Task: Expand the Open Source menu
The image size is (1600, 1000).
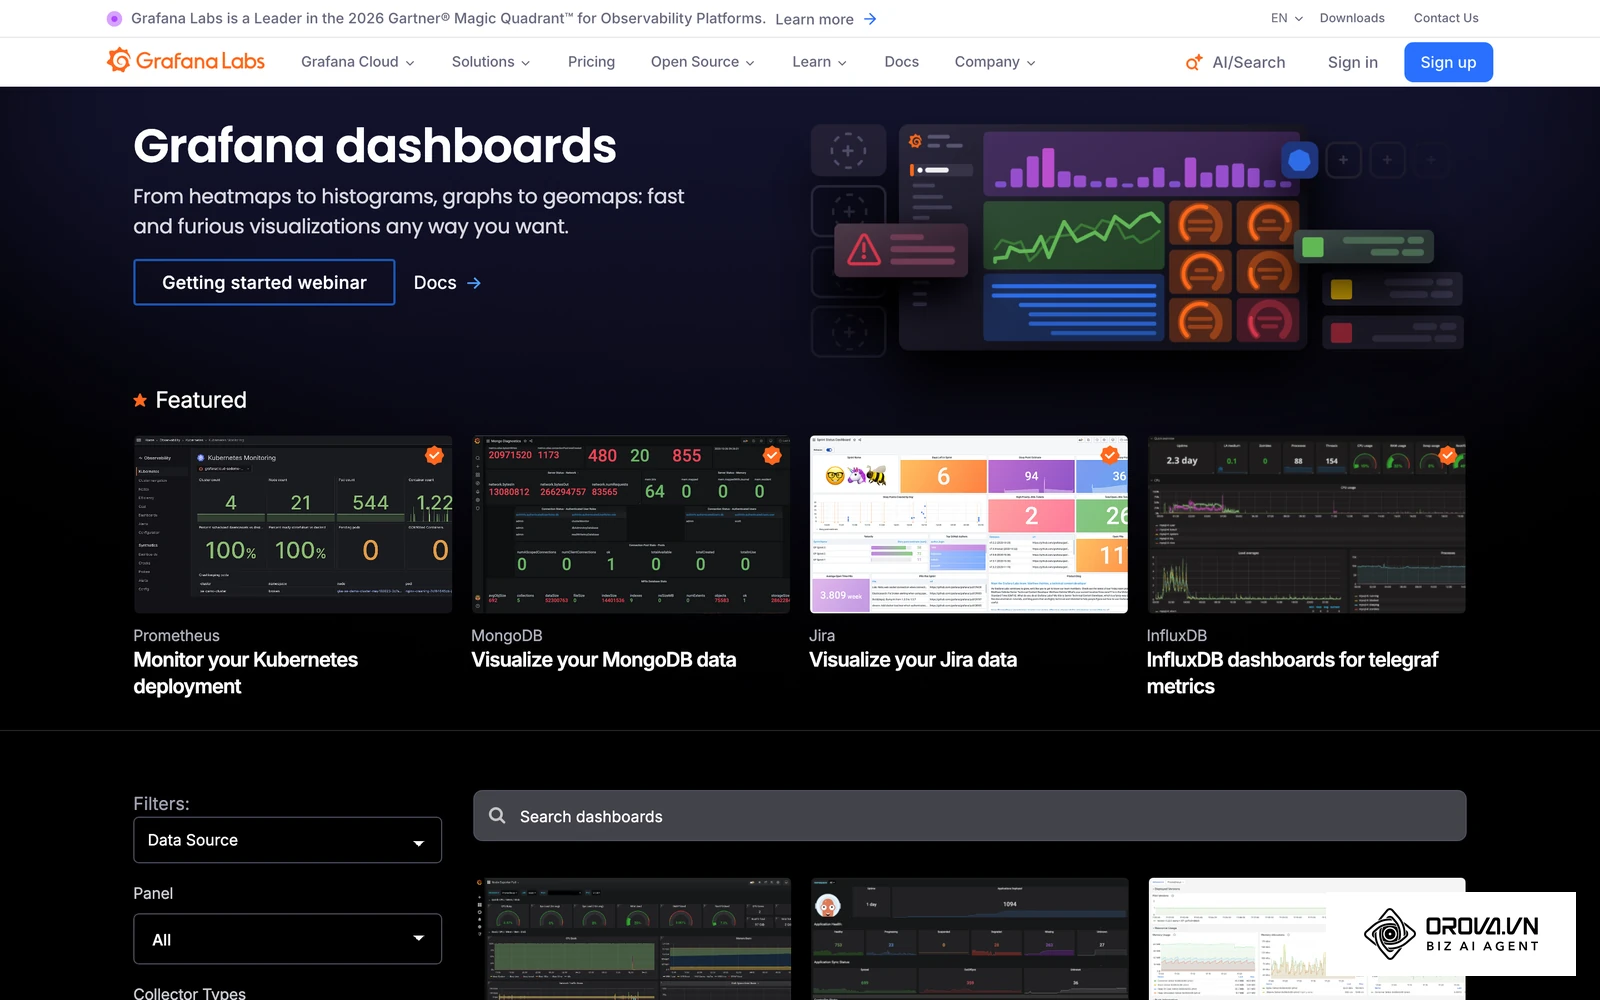Action: (703, 62)
